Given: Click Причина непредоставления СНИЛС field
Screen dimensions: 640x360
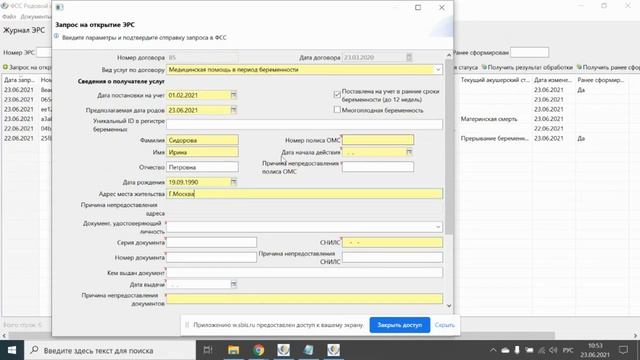Looking at the screenshot, I should pos(392,257).
